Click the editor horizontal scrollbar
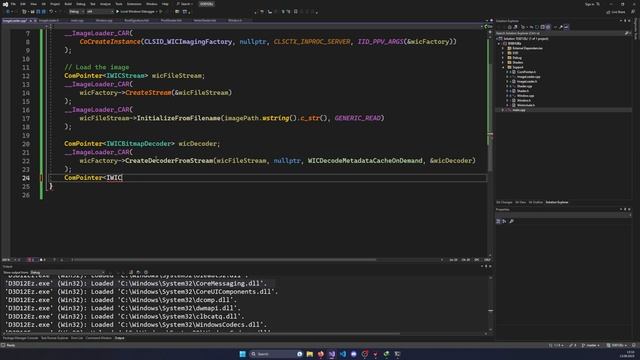 click(x=224, y=260)
